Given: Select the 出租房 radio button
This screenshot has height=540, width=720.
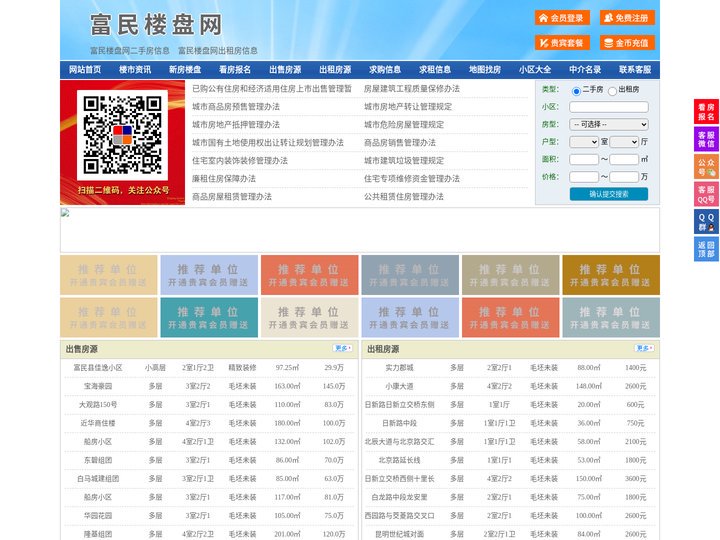Looking at the screenshot, I should (x=612, y=91).
